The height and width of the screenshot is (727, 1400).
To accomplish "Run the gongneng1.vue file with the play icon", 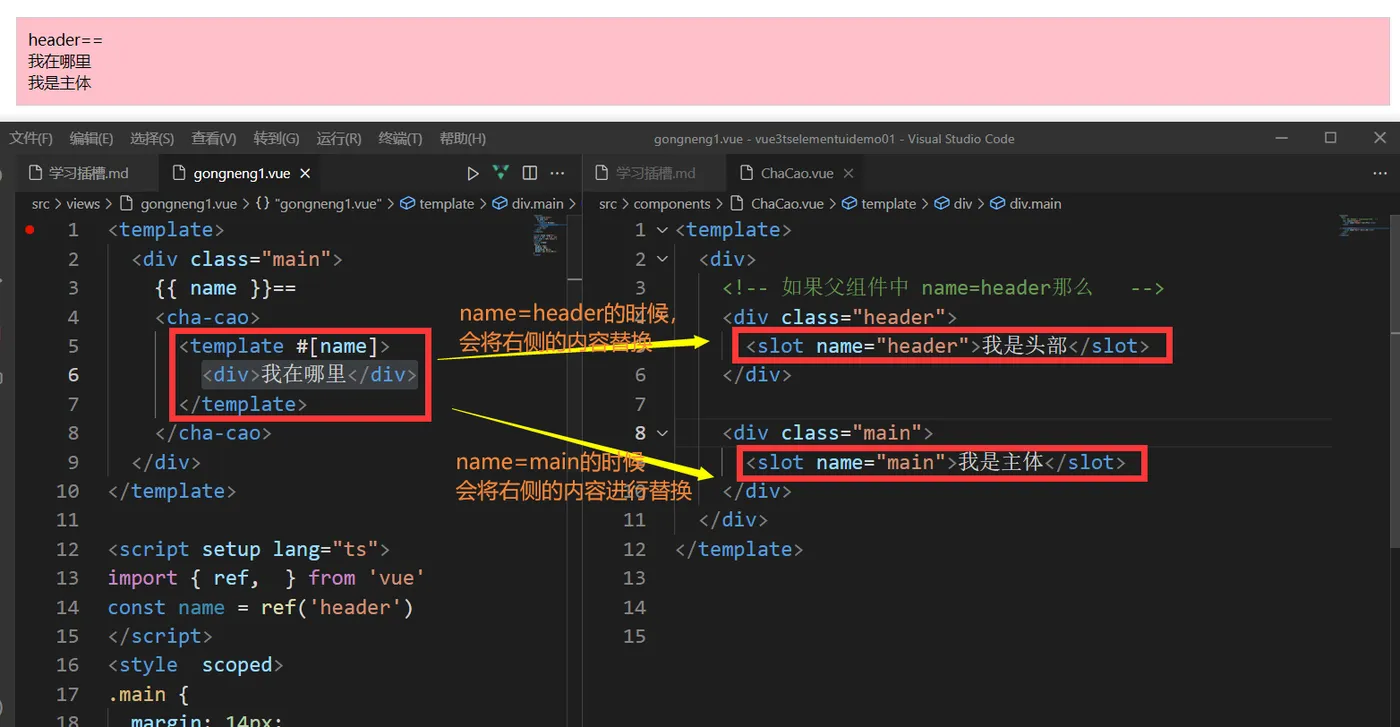I will pyautogui.click(x=473, y=173).
